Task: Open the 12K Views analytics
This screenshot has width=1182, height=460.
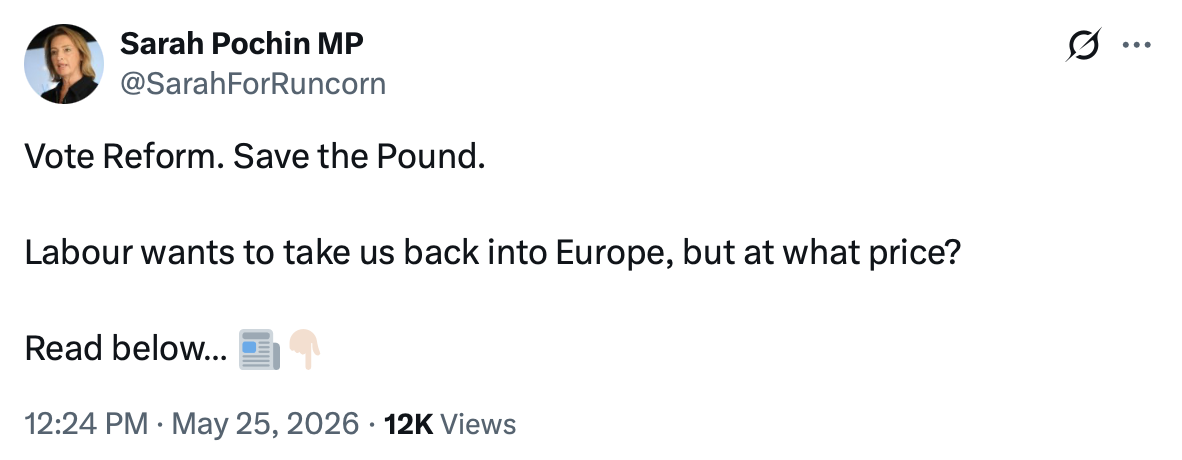Action: click(x=450, y=424)
